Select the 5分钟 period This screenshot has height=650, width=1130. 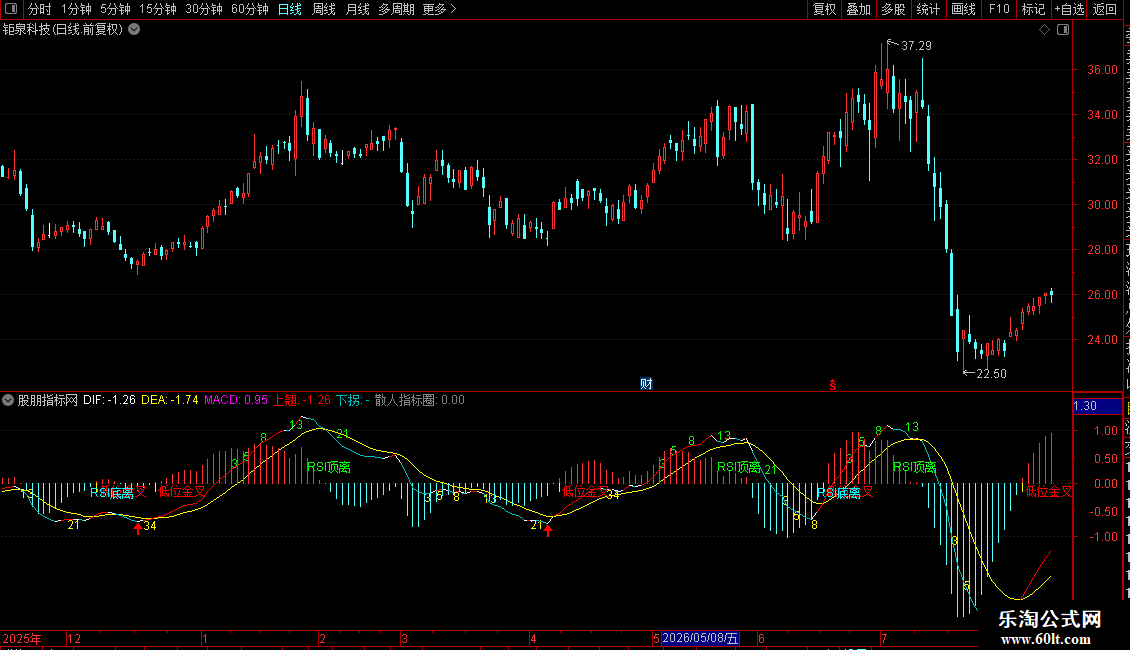[x=115, y=9]
